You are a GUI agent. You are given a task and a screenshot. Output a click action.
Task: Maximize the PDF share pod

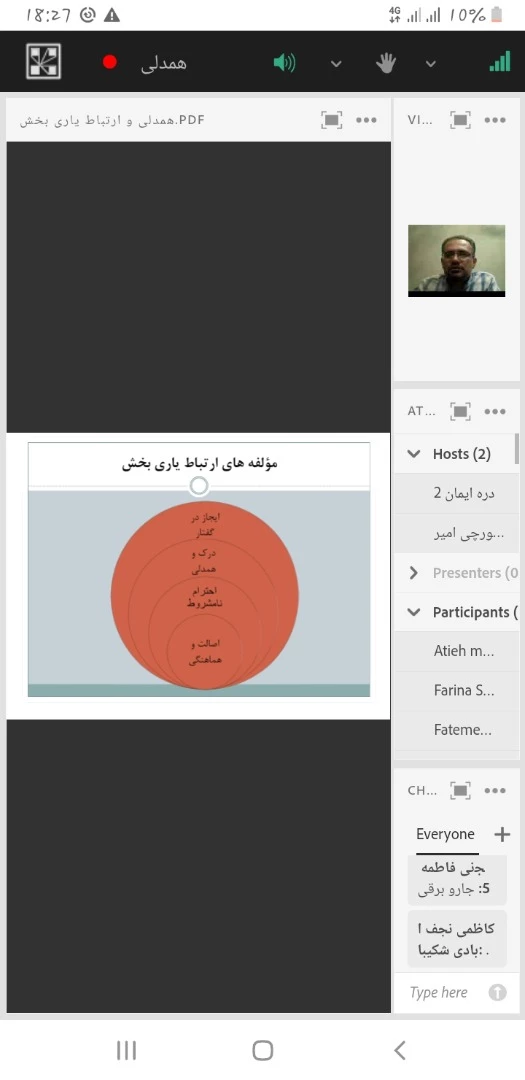pos(331,120)
